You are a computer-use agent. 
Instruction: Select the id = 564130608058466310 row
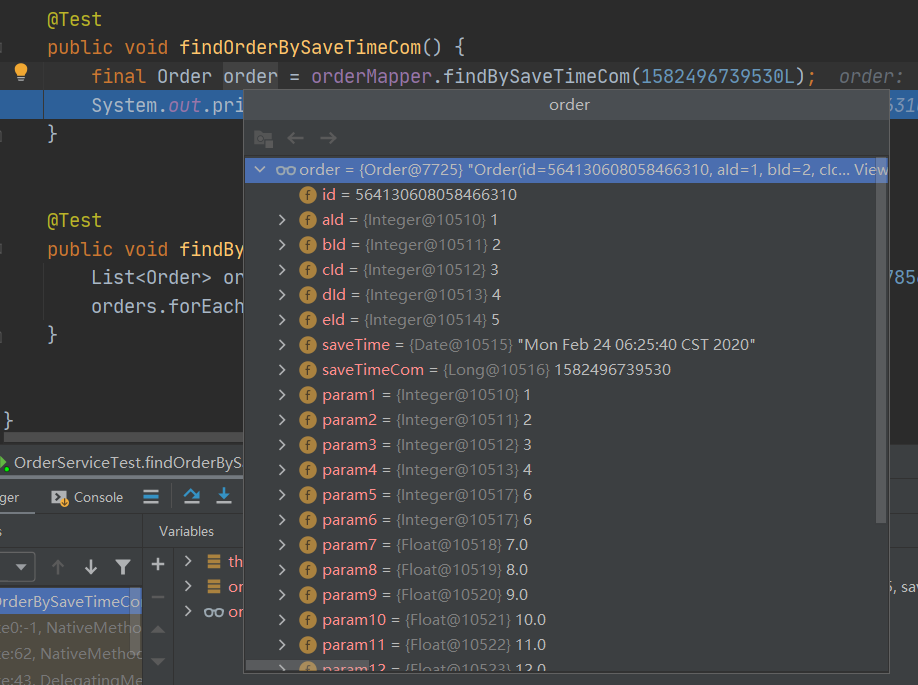560,195
